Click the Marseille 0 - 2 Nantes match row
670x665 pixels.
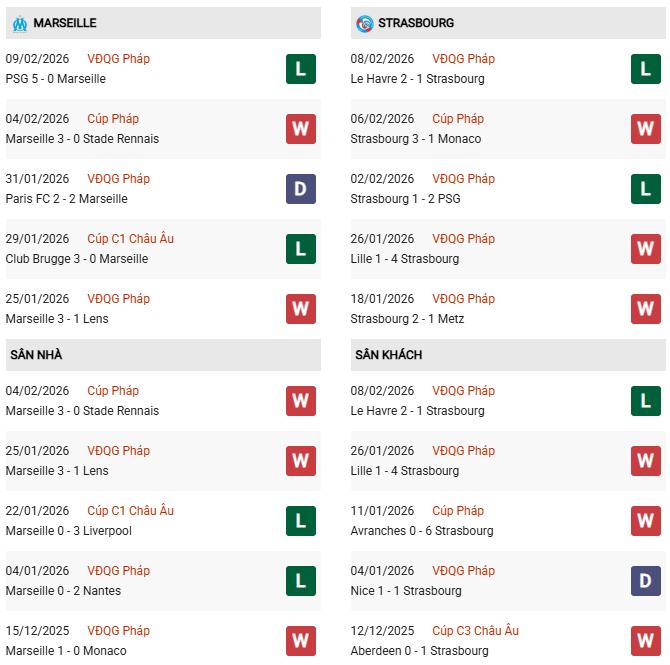click(x=63, y=591)
